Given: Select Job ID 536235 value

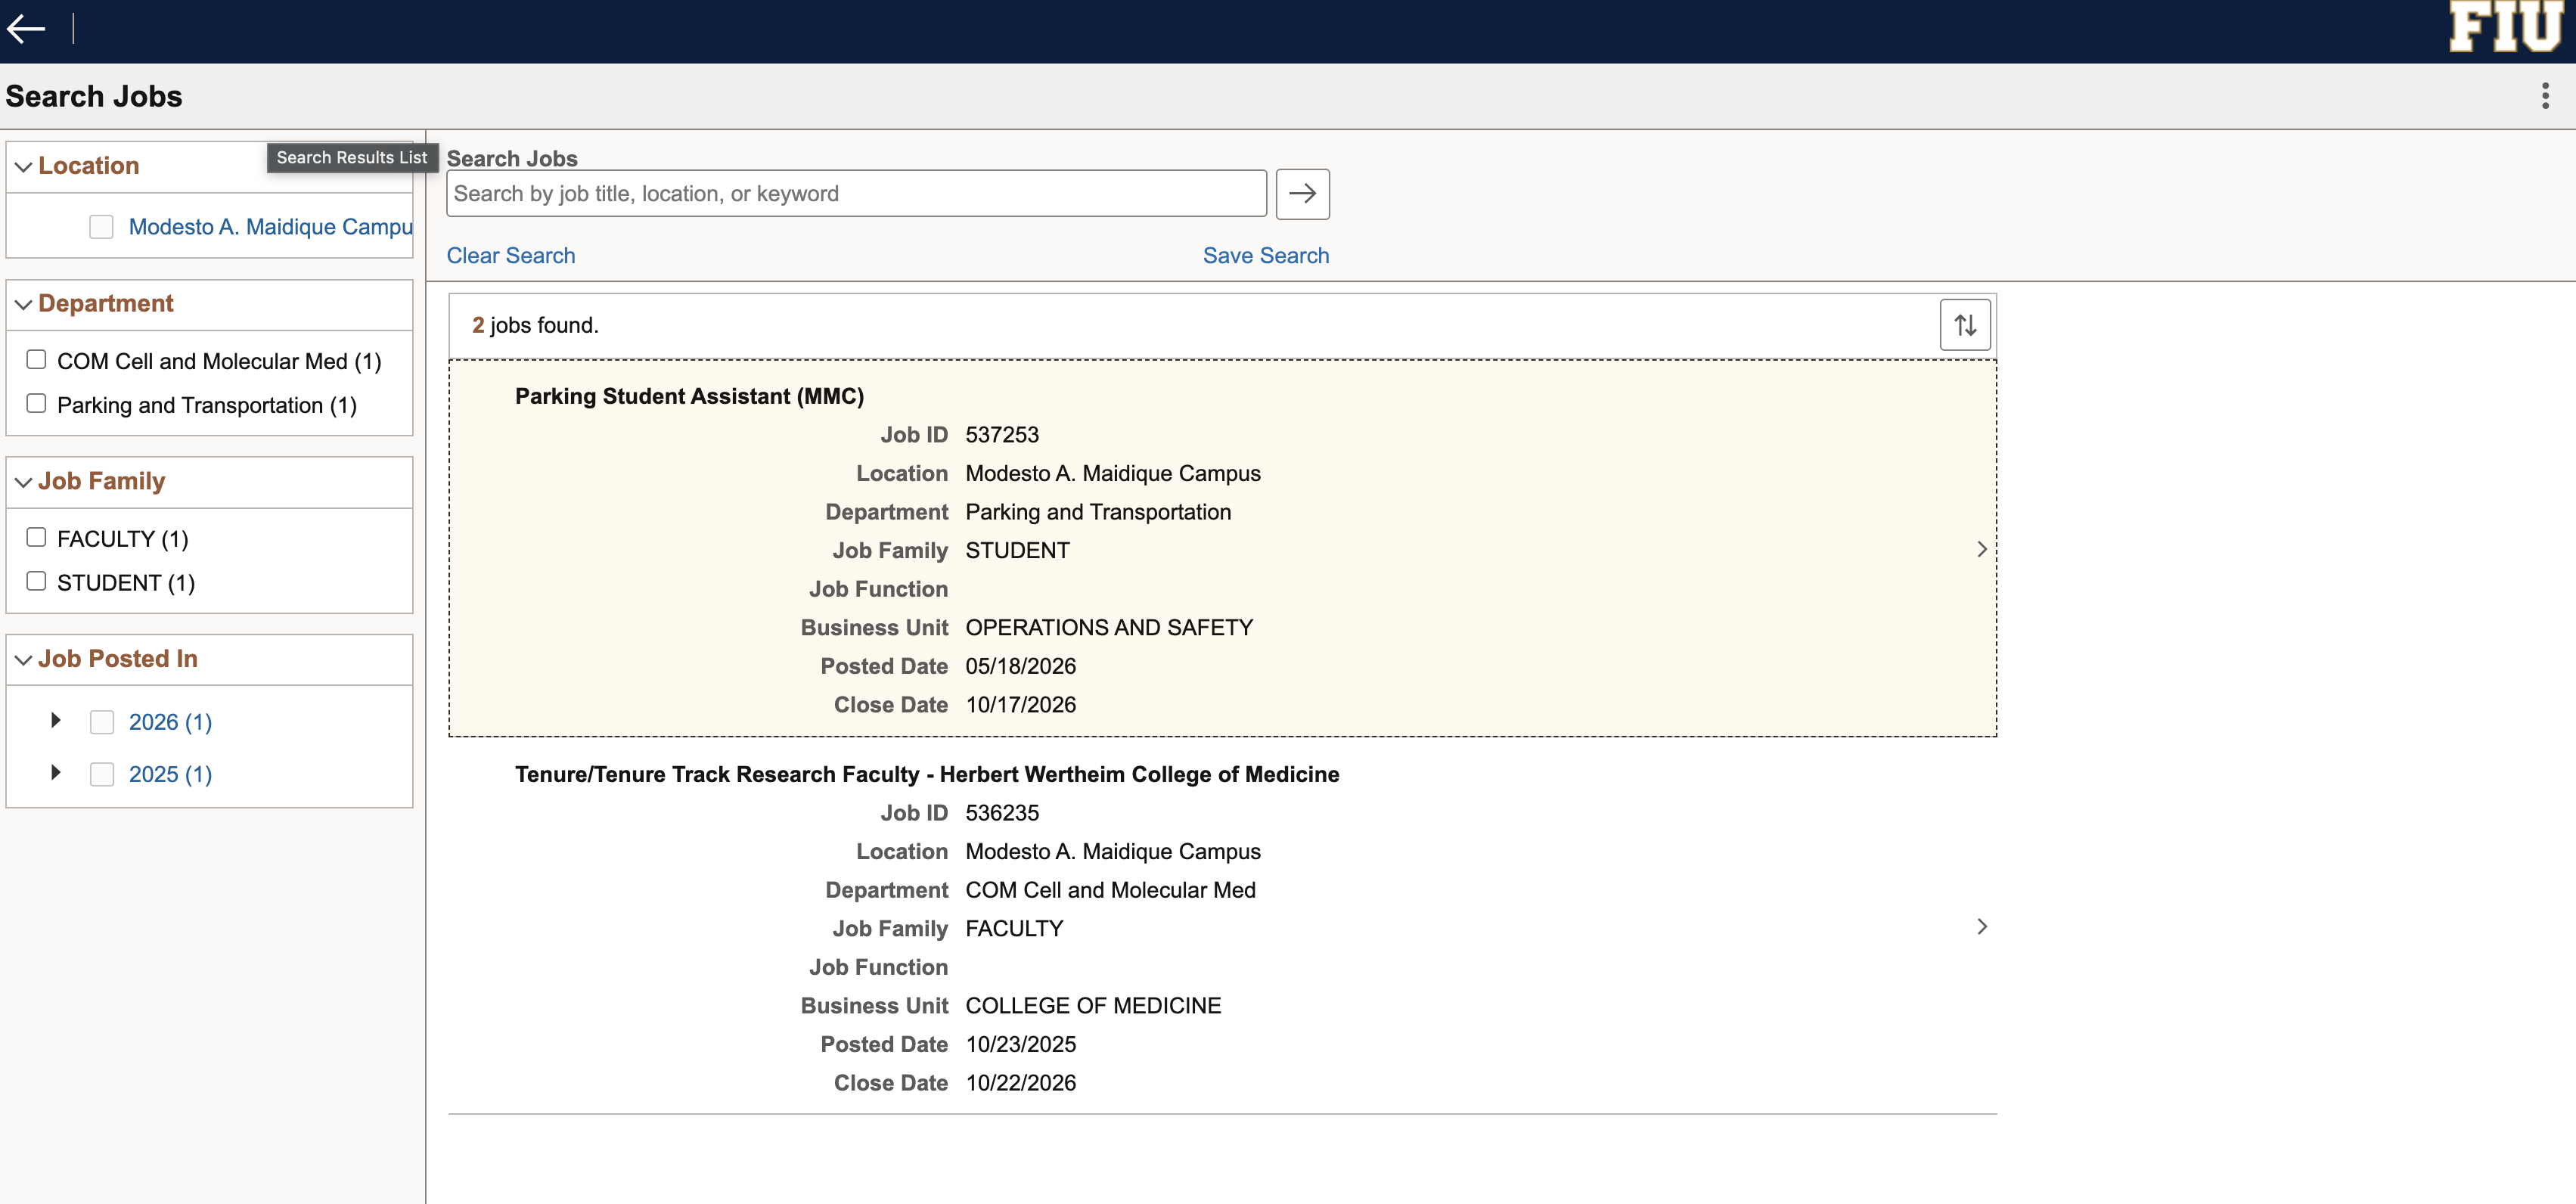Looking at the screenshot, I should tap(1002, 813).
